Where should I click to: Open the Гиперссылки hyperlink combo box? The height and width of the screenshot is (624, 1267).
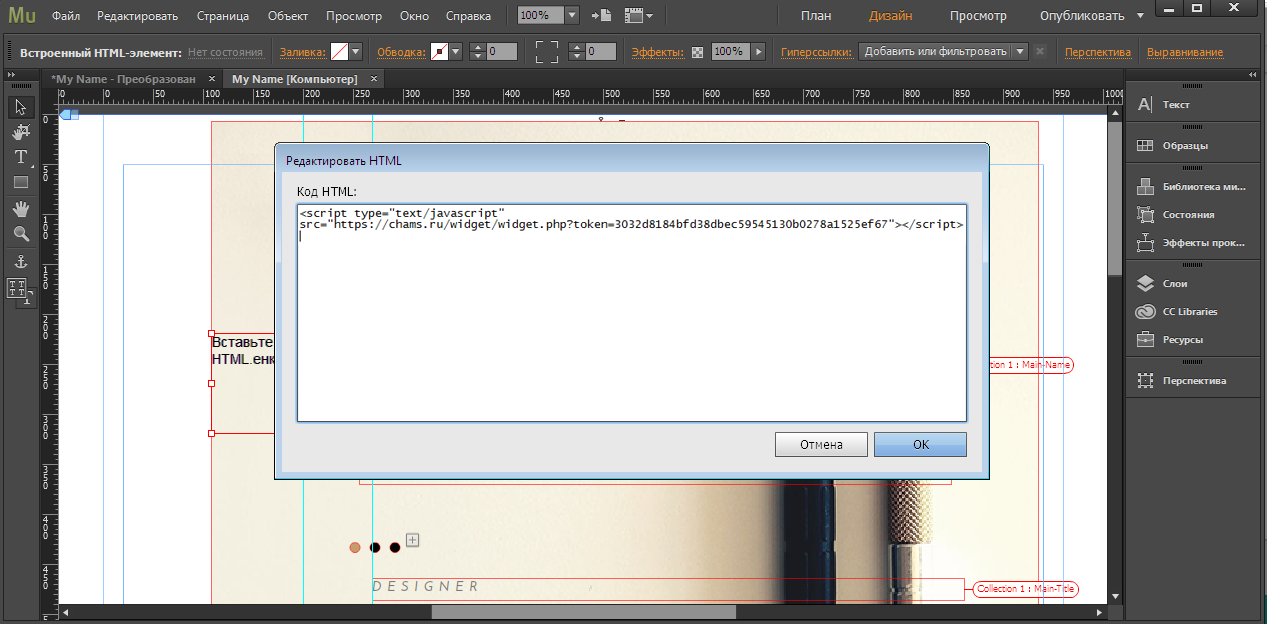(x=944, y=52)
